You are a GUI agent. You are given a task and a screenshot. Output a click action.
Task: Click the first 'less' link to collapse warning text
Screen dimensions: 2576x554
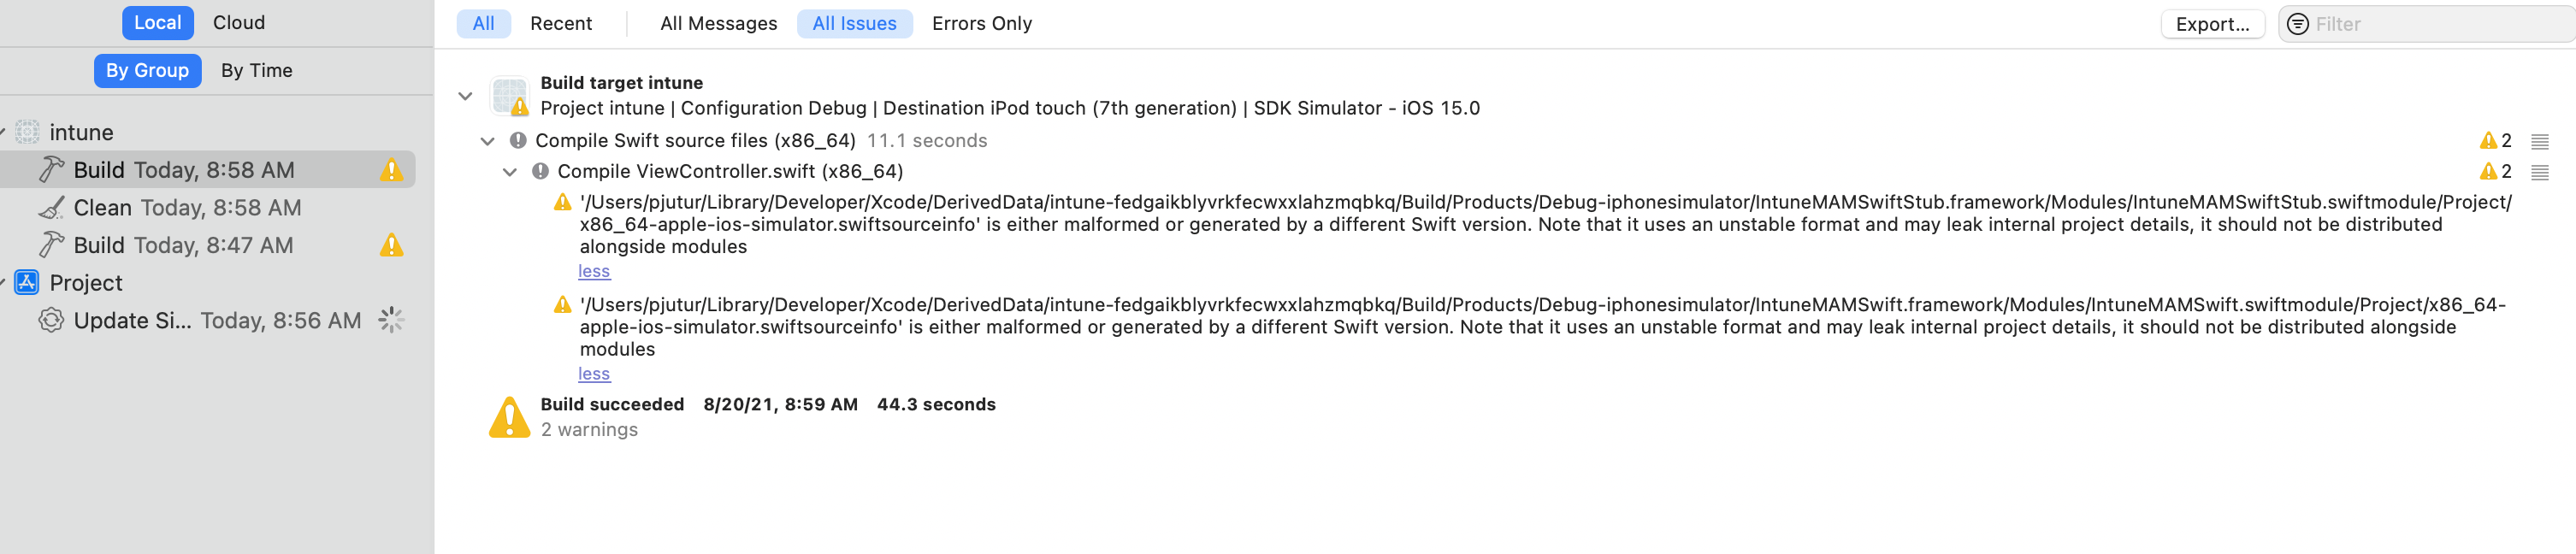point(593,270)
